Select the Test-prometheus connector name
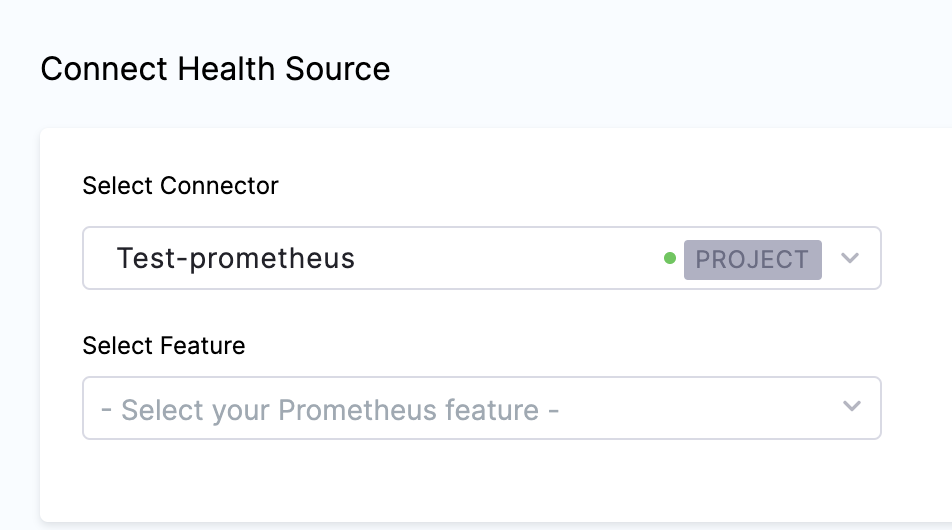The height and width of the screenshot is (530, 952). point(236,258)
